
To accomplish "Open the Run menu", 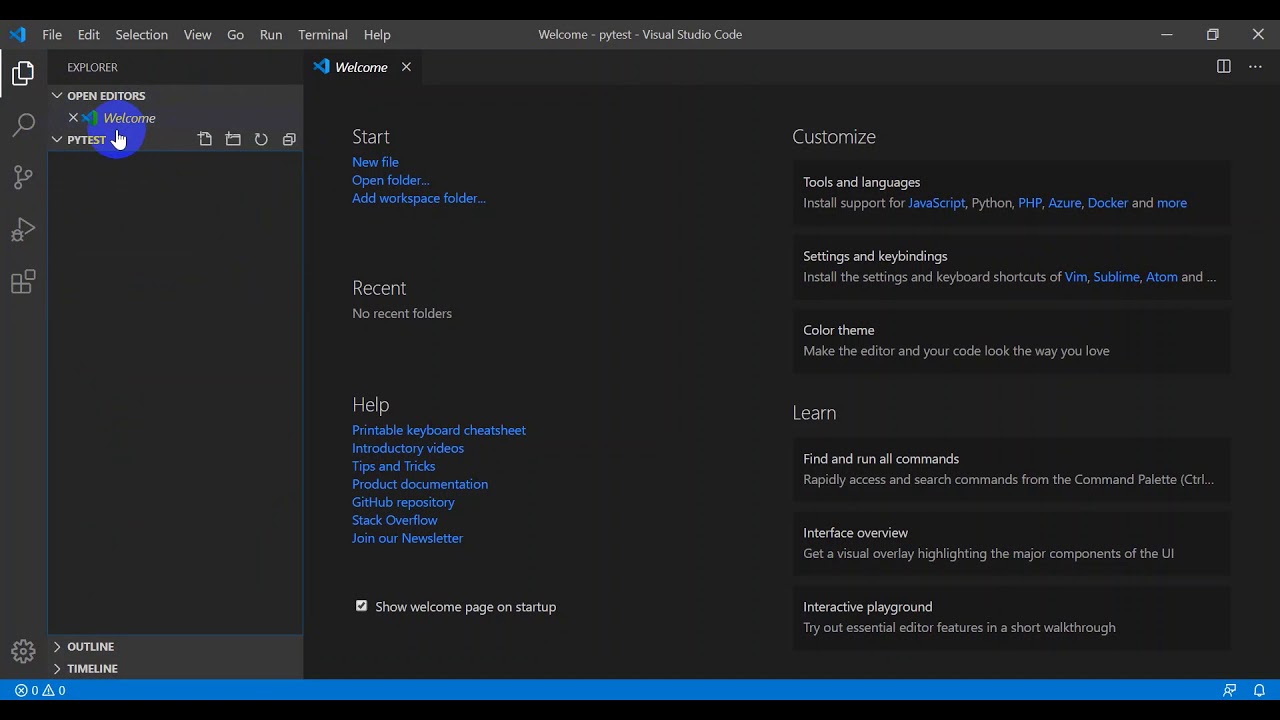I will click(x=271, y=34).
